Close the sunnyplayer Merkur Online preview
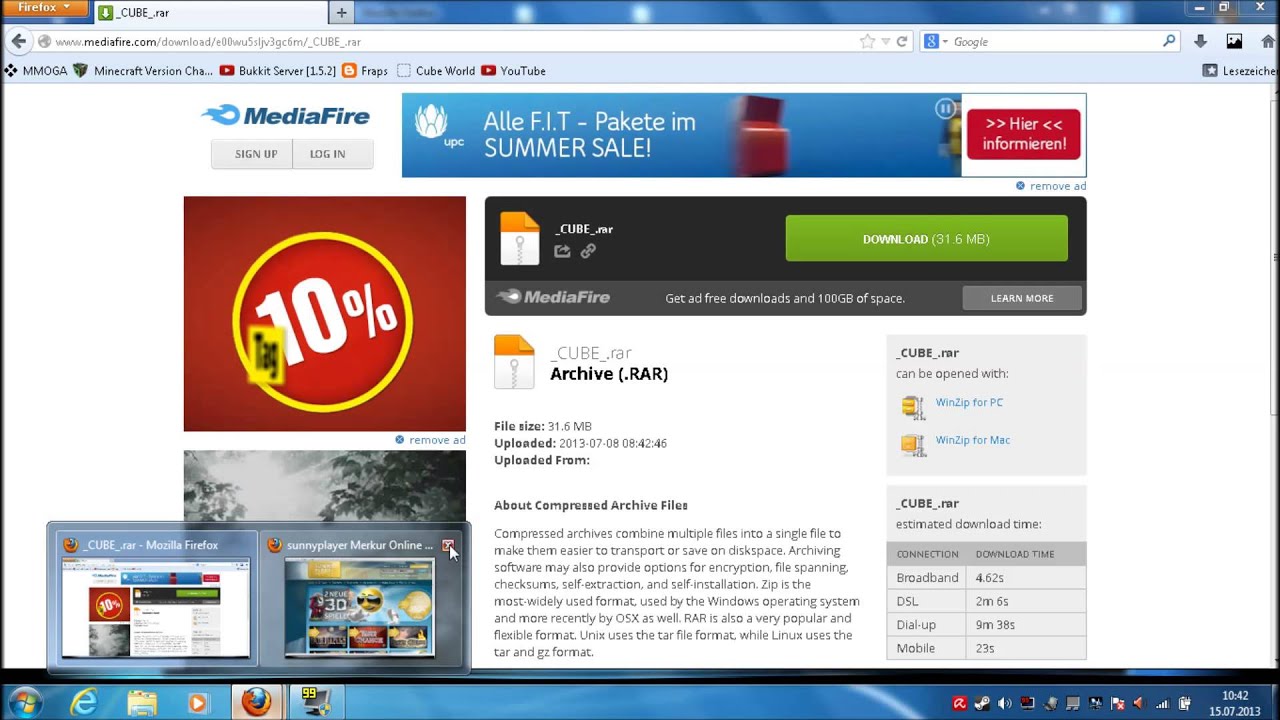The width and height of the screenshot is (1280, 720). point(448,545)
